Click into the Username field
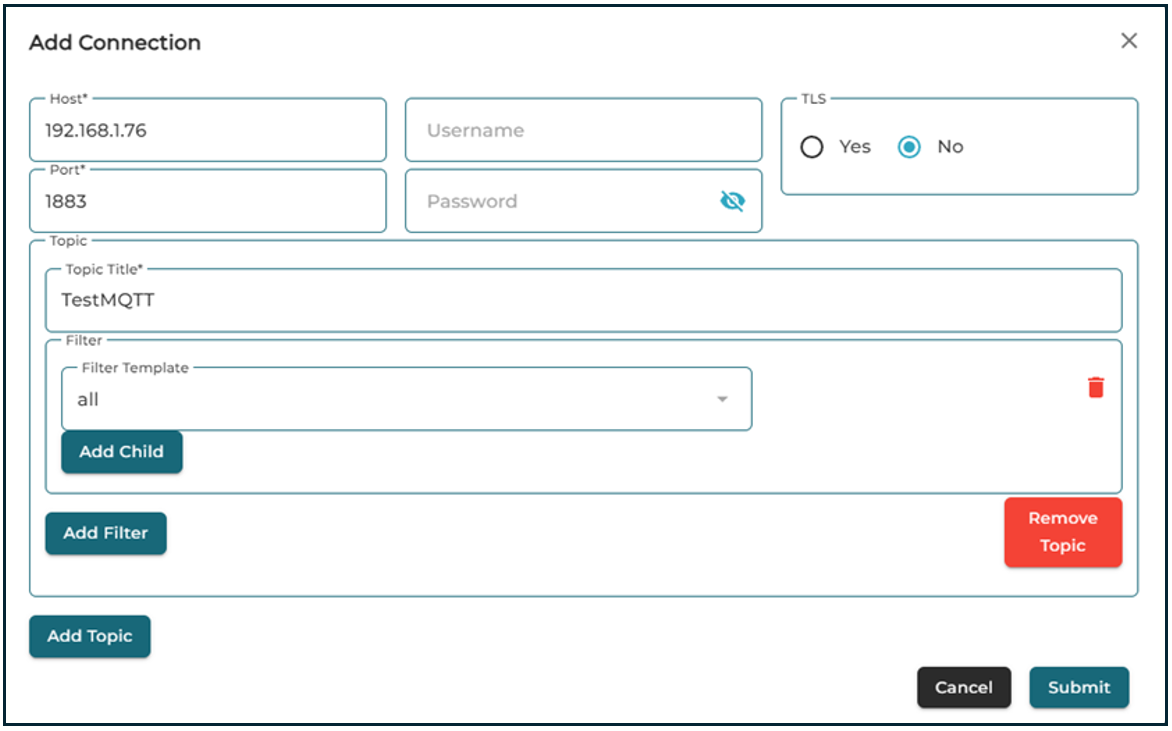The height and width of the screenshot is (731, 1172). (583, 131)
